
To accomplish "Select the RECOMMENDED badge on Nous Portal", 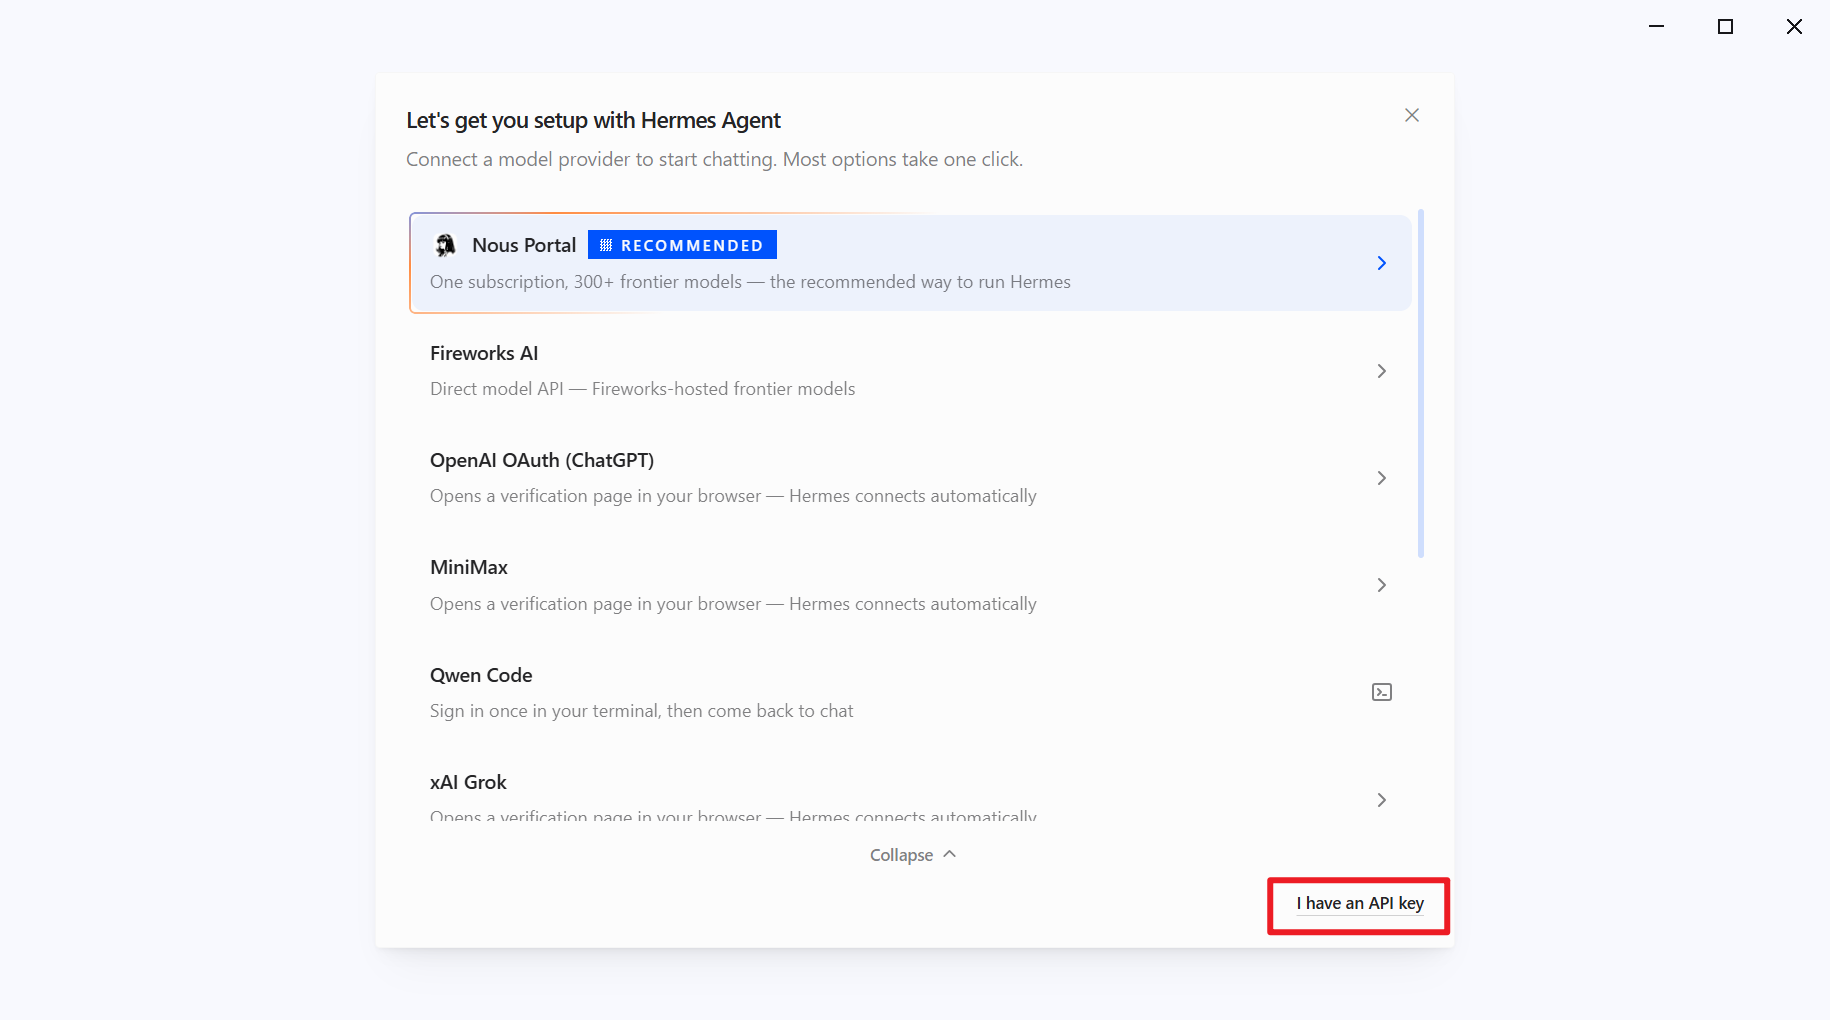I will tap(682, 245).
